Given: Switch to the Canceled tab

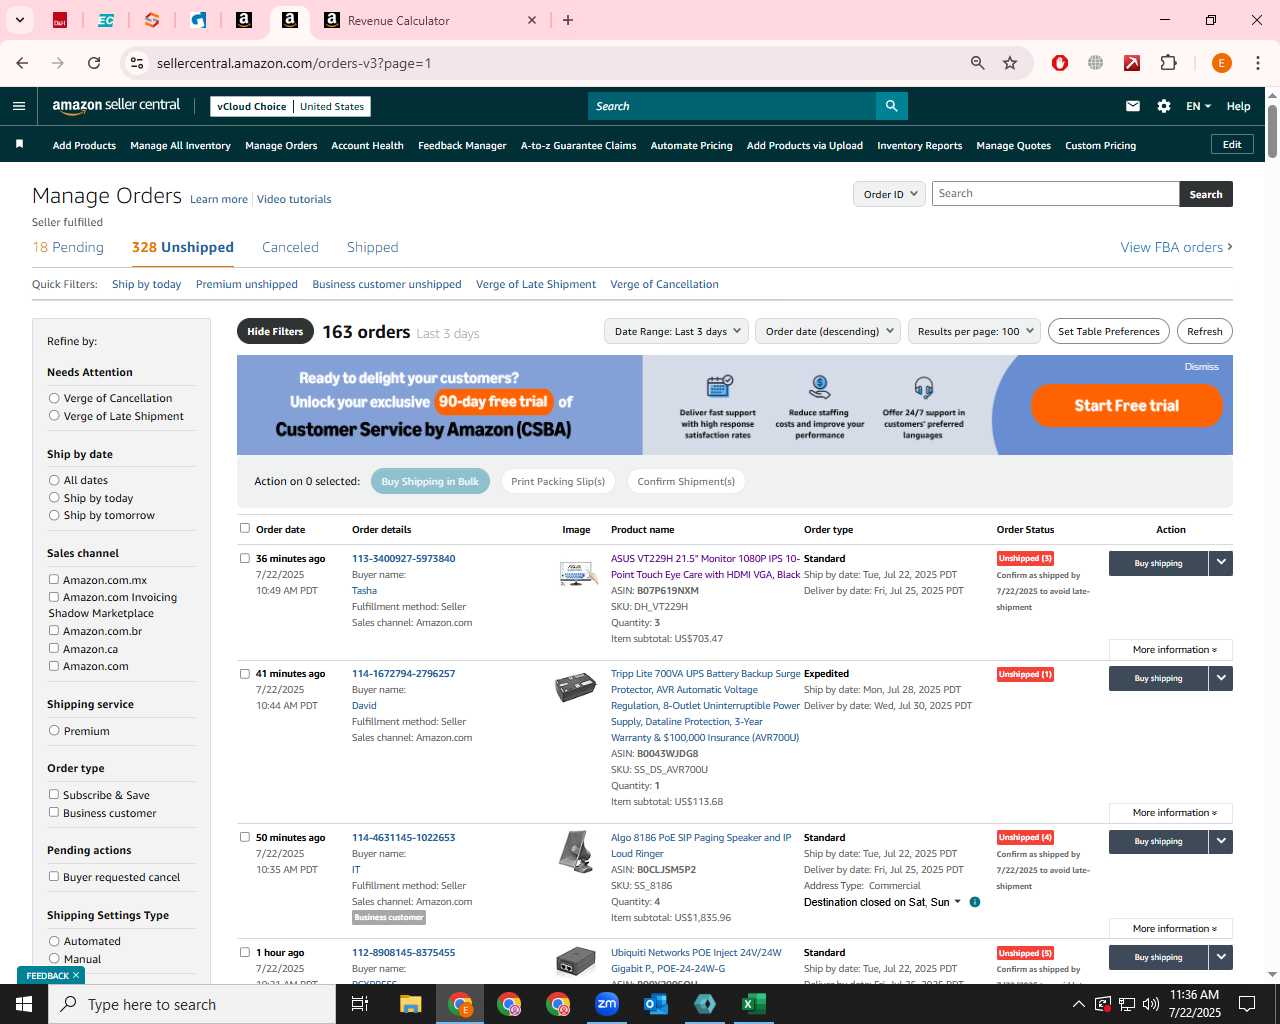Looking at the screenshot, I should click(290, 247).
